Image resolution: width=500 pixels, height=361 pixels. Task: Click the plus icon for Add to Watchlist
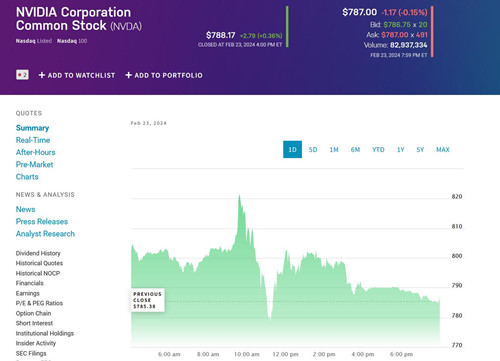(x=42, y=75)
